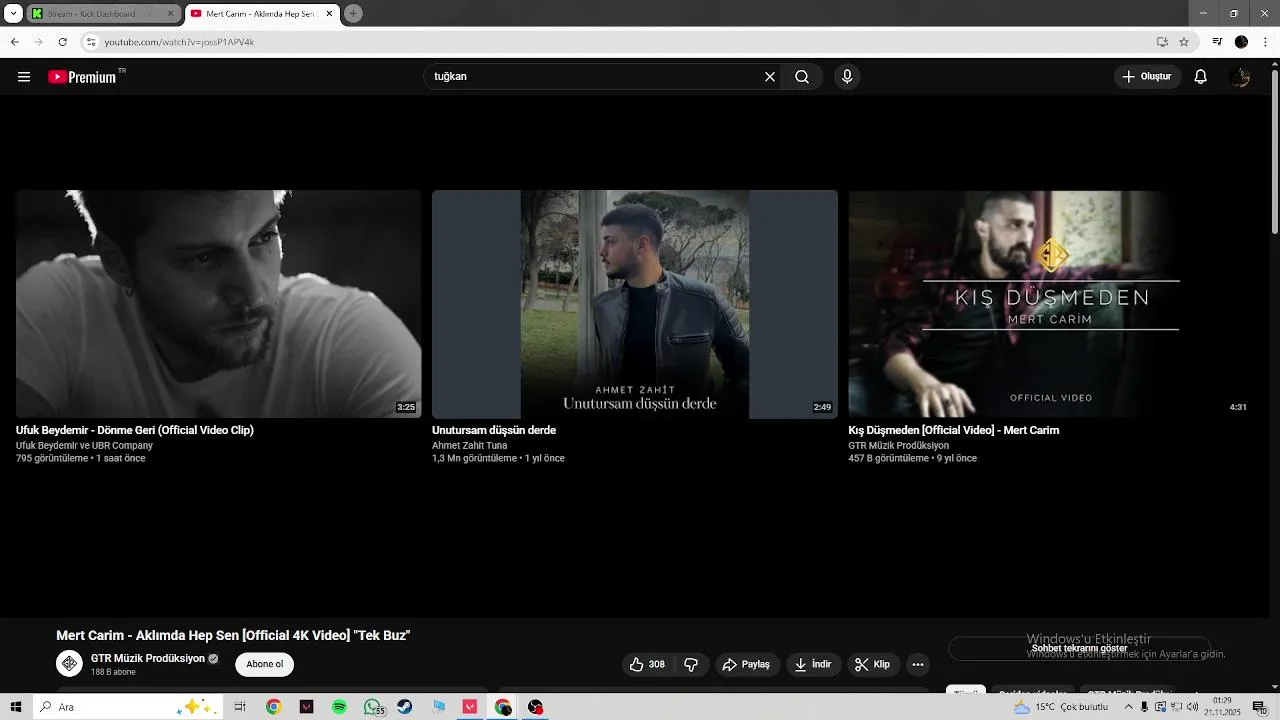The image size is (1280, 720).
Task: Open WhatsApp from the taskbar
Action: [x=373, y=707]
